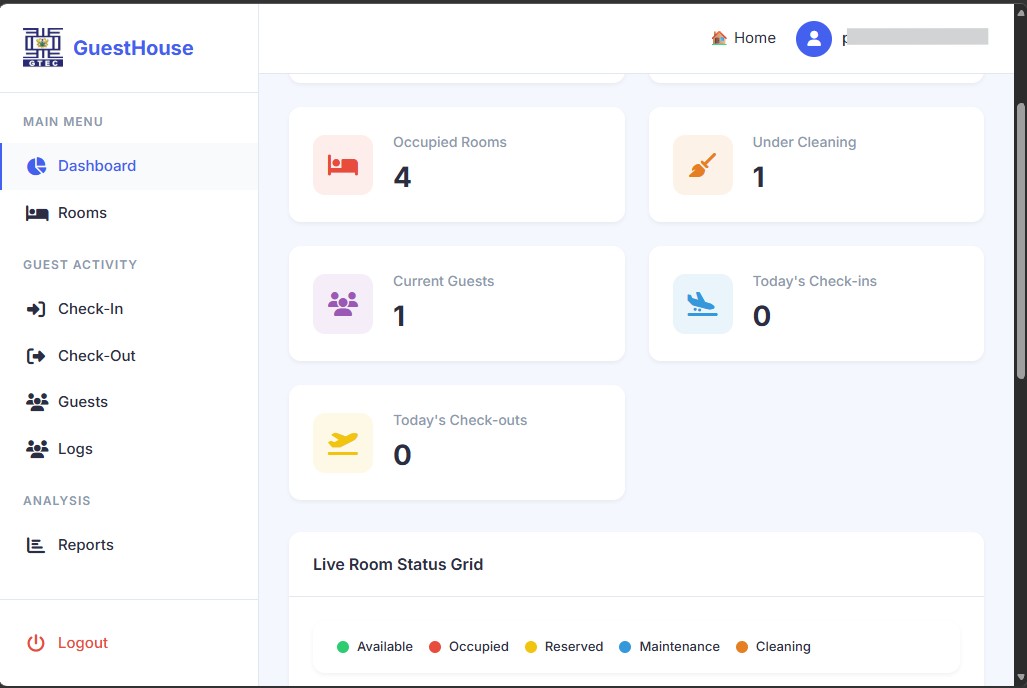Click the yellow plane Check-outs icon
This screenshot has width=1027, height=688.
click(343, 443)
